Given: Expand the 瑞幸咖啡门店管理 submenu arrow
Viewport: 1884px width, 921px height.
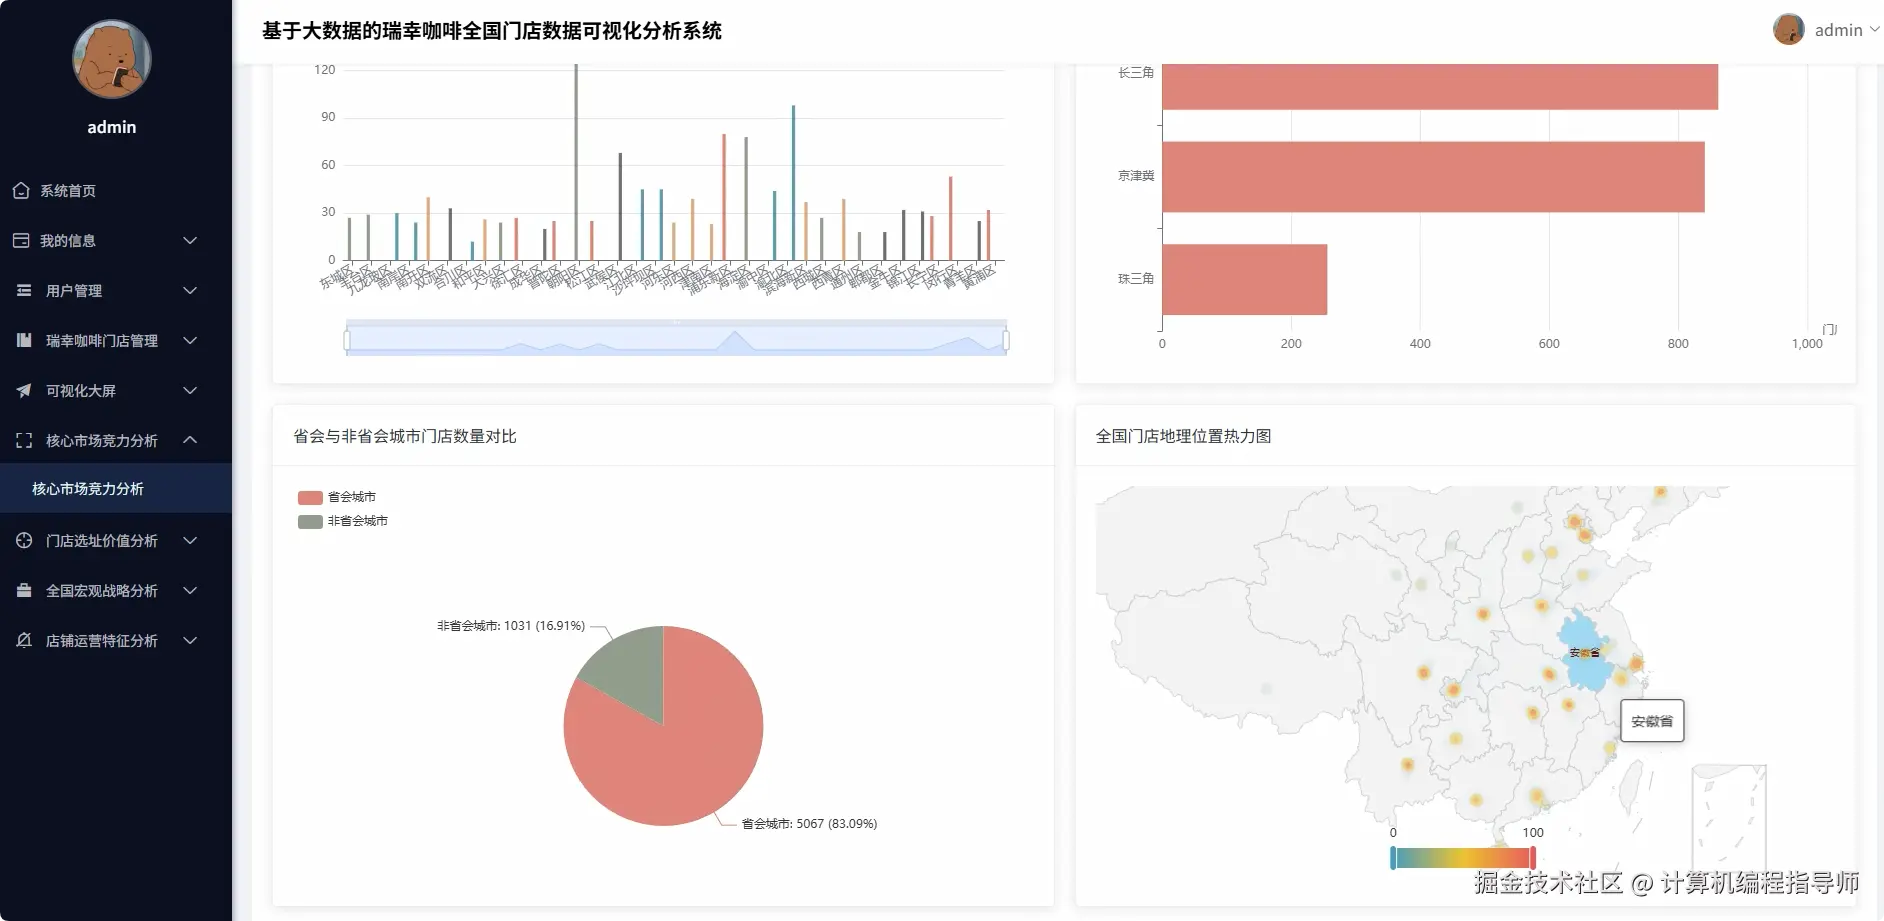Looking at the screenshot, I should [190, 340].
